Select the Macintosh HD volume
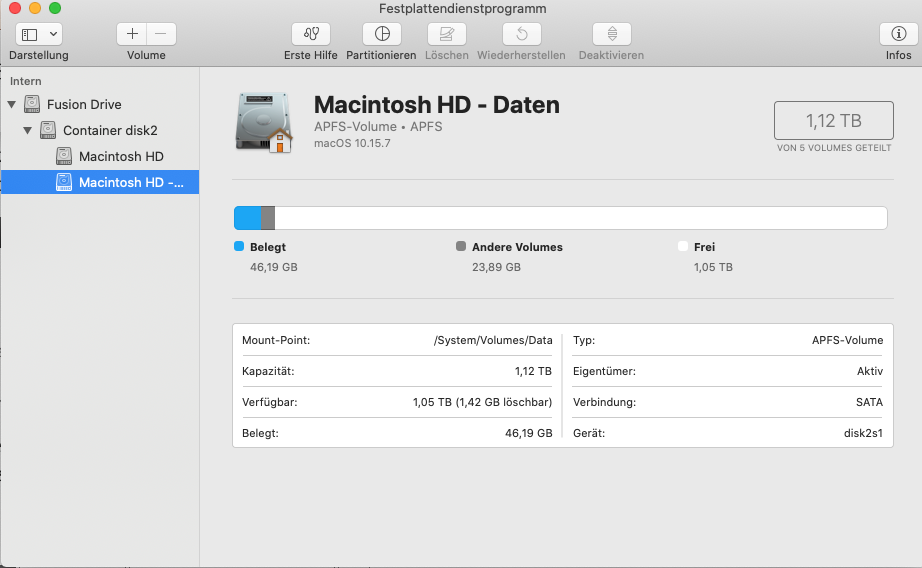This screenshot has width=922, height=568. click(x=121, y=156)
